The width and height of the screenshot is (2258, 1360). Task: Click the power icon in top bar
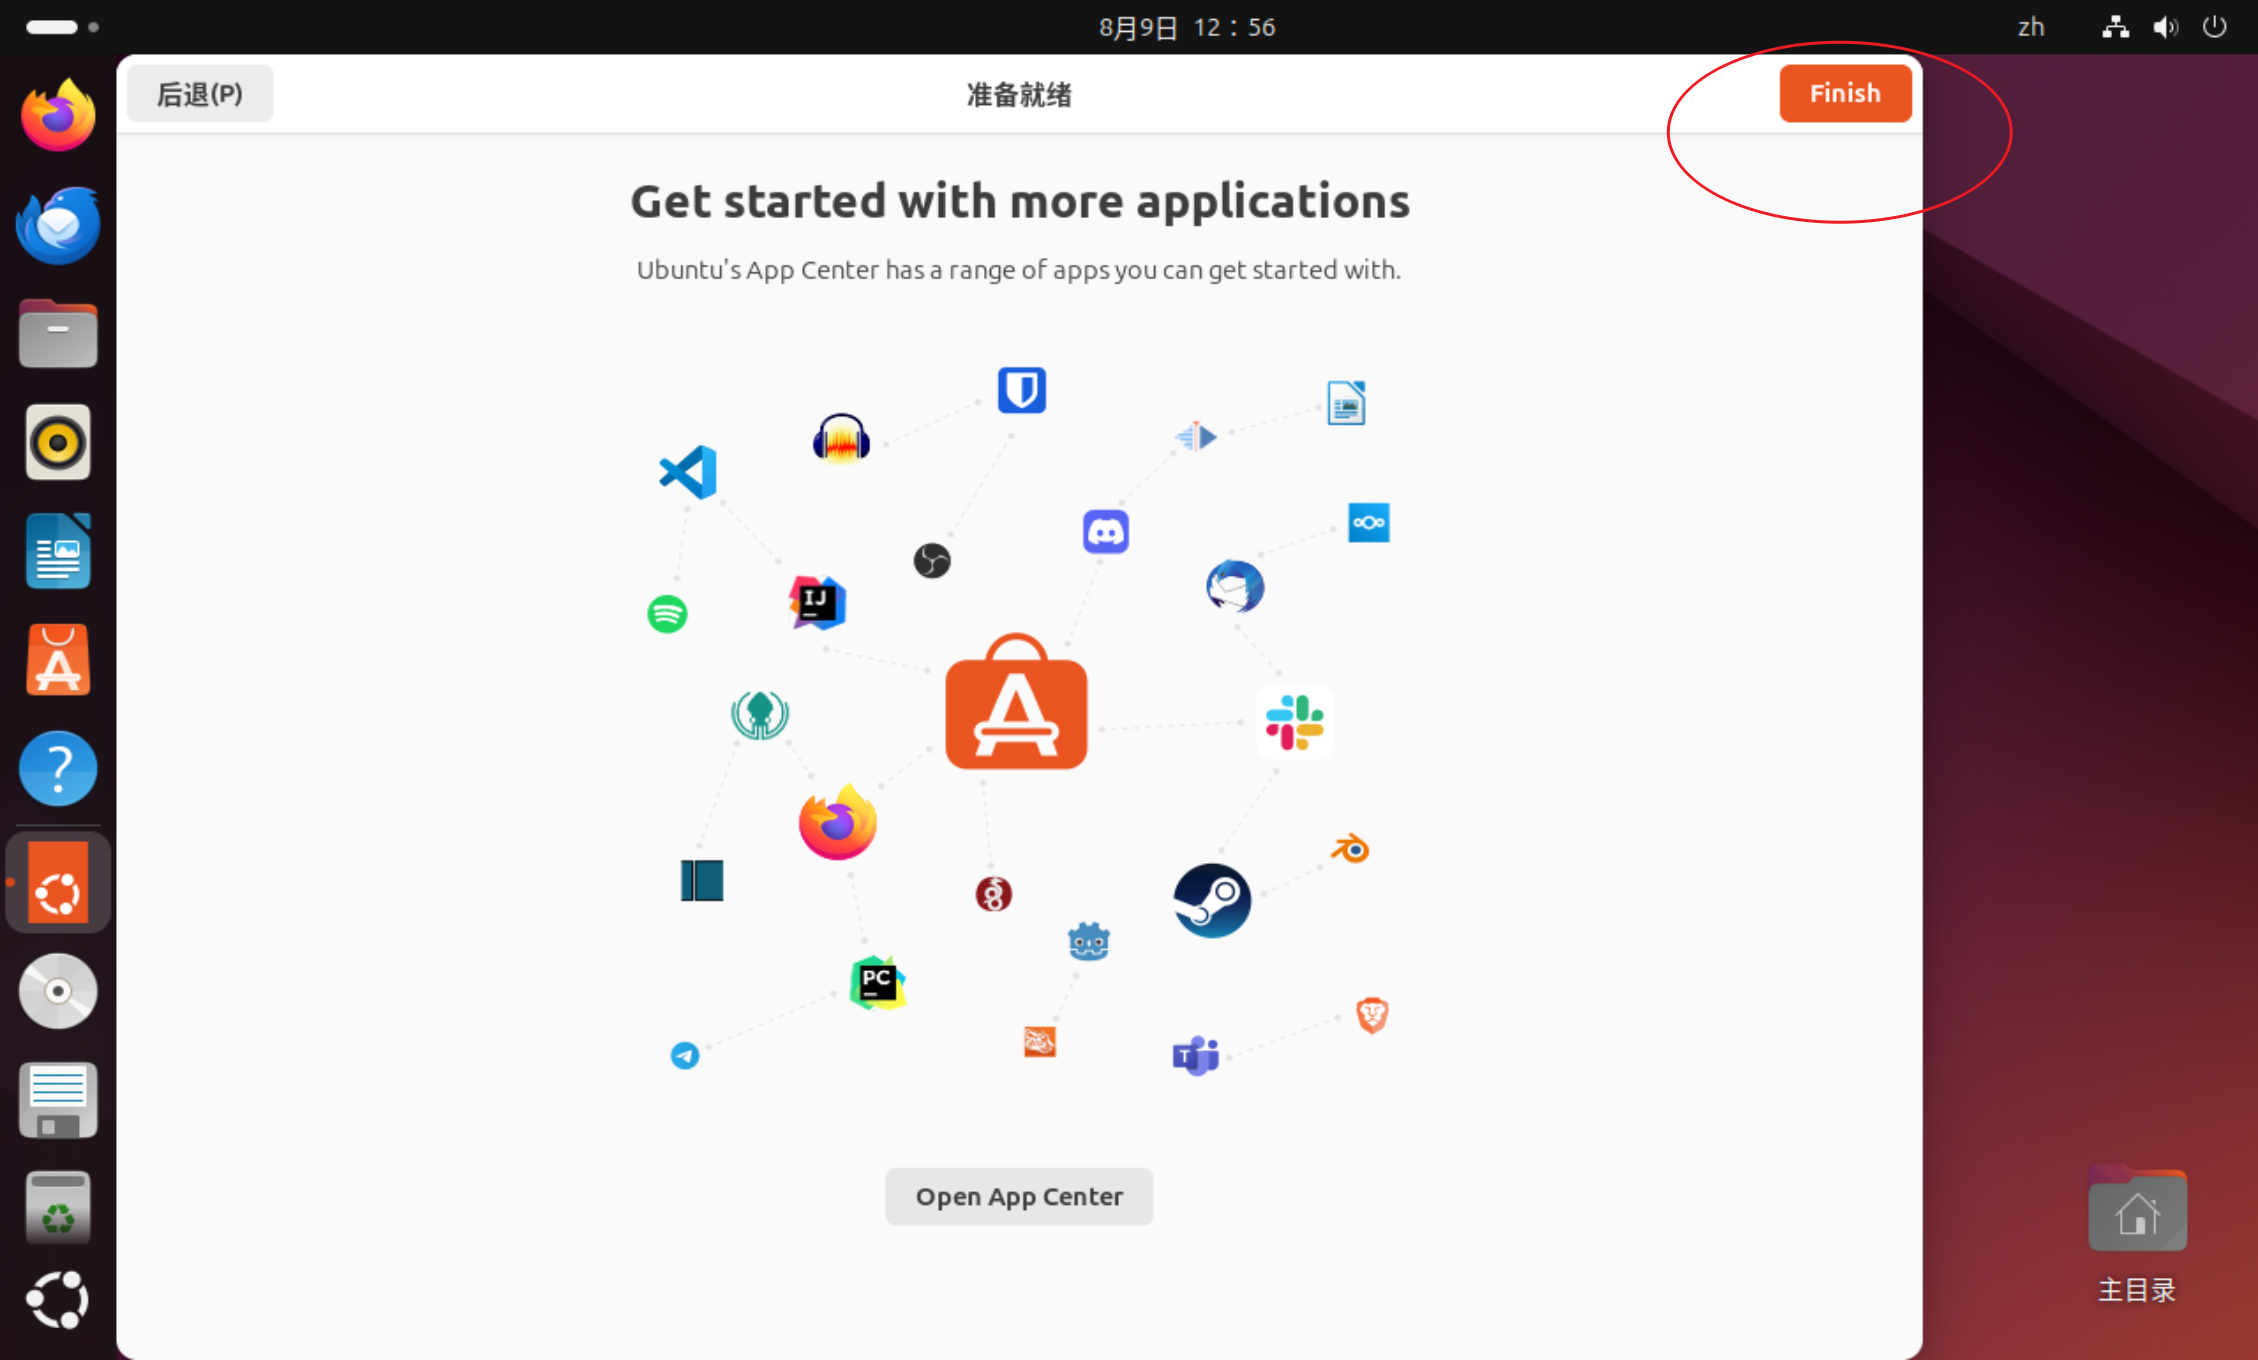click(2214, 27)
